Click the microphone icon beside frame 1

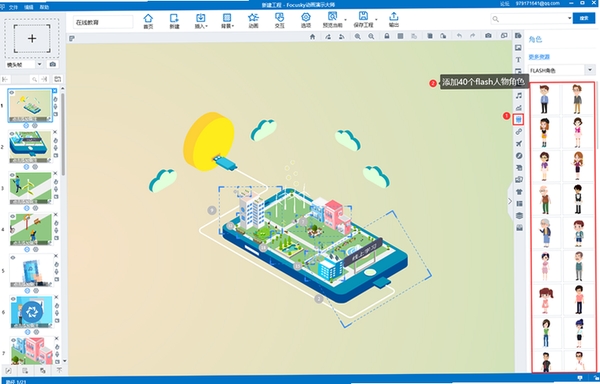click(x=55, y=107)
